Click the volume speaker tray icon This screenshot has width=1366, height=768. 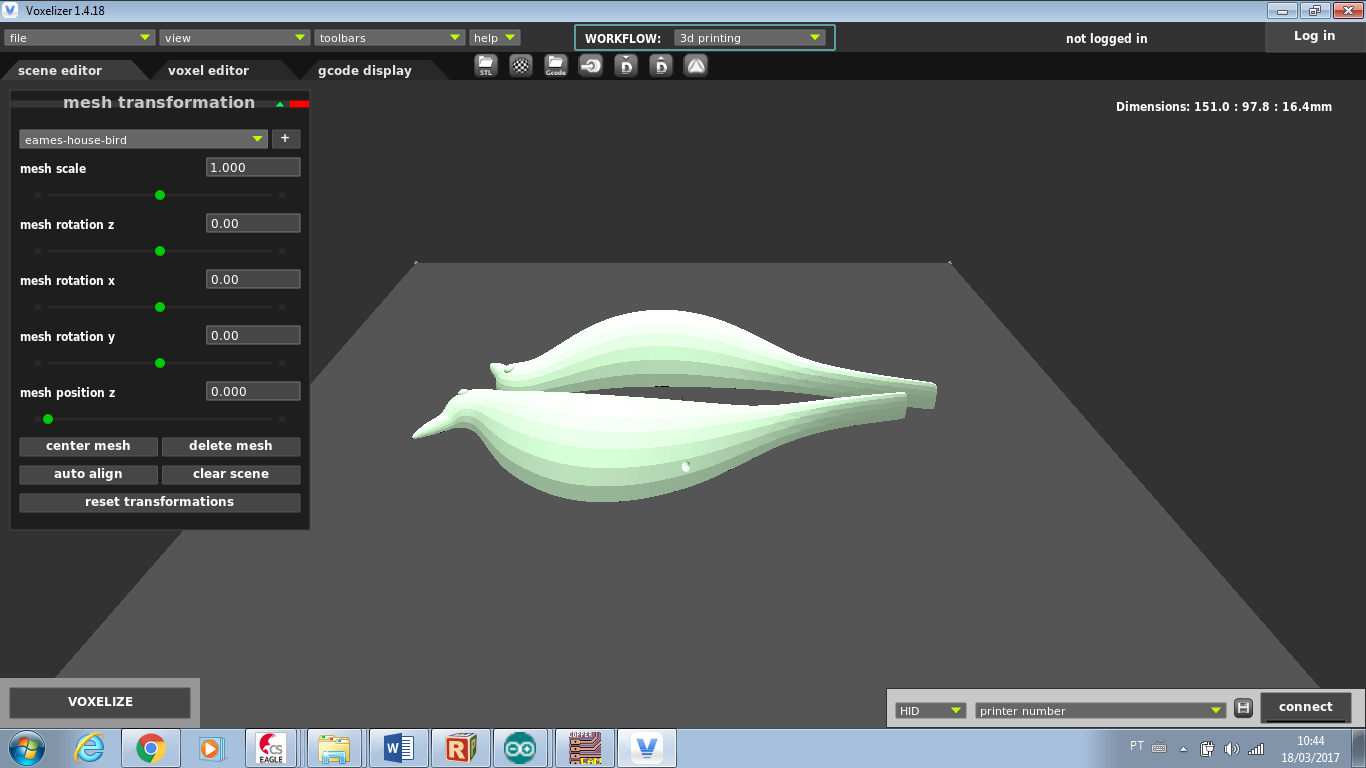tap(1231, 748)
